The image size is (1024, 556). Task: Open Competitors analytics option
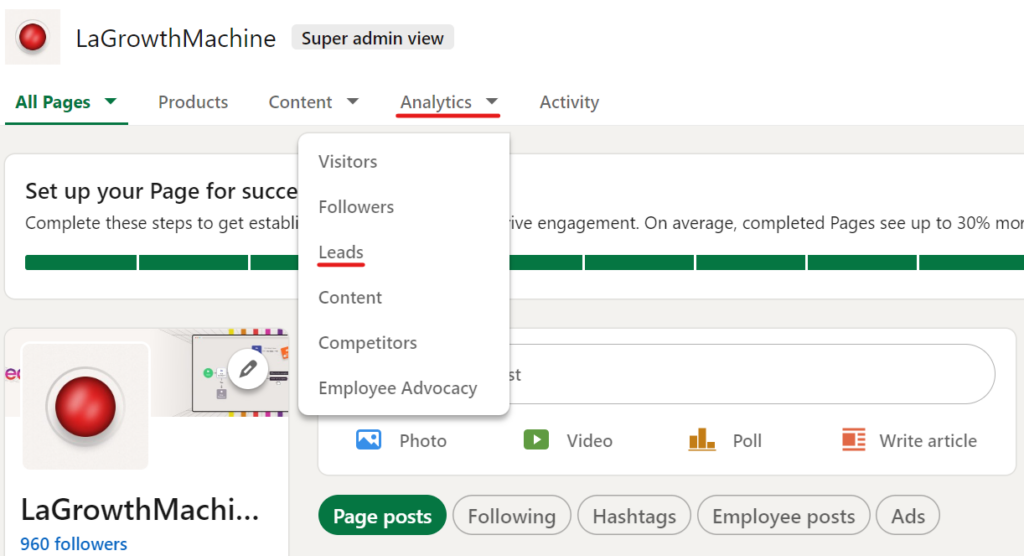pos(368,343)
